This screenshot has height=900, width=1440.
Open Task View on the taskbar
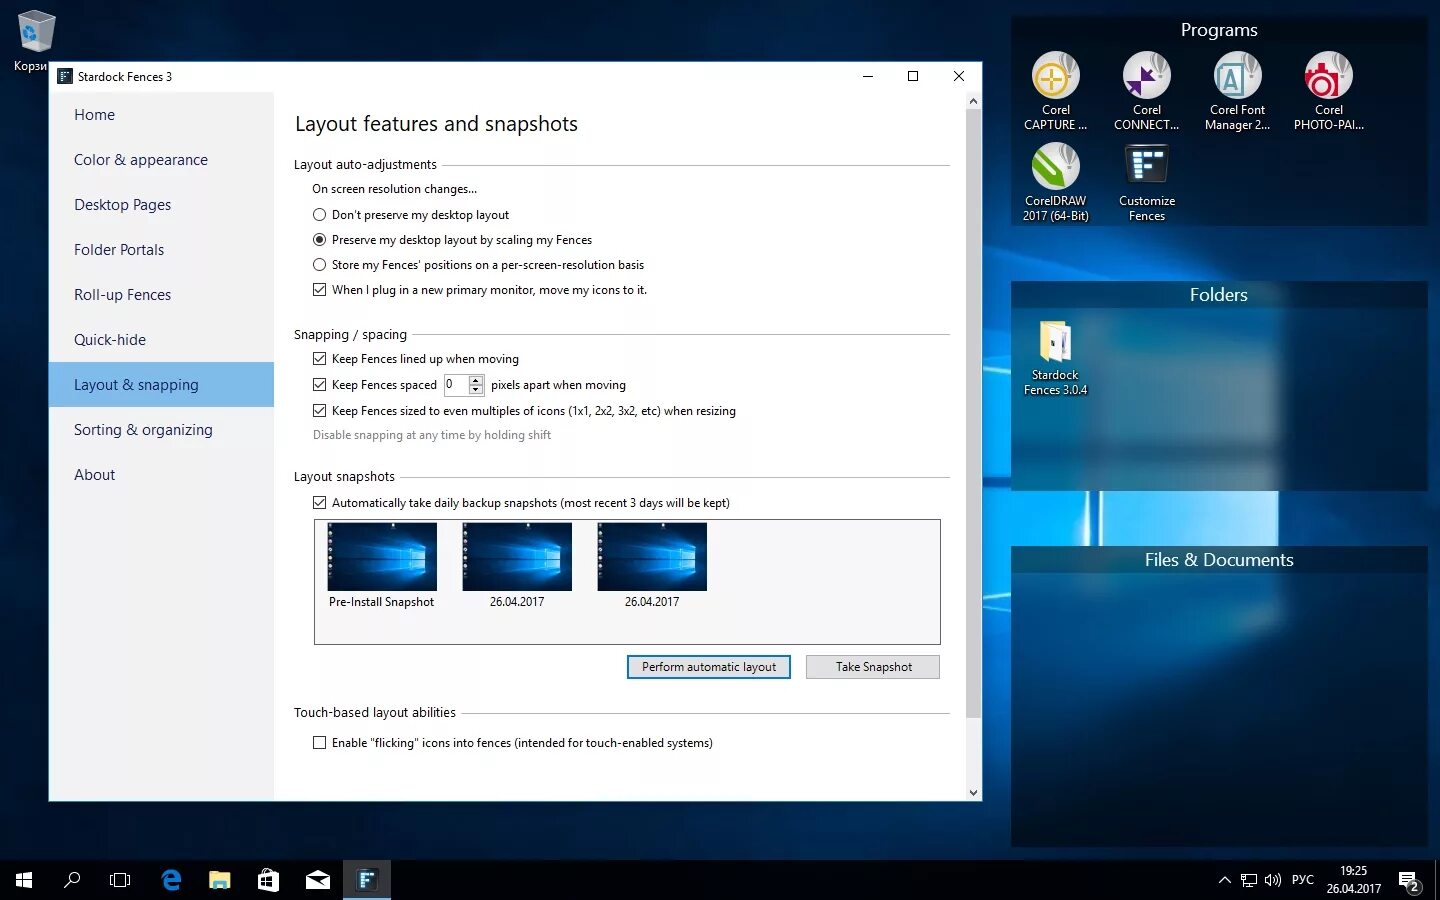point(120,880)
